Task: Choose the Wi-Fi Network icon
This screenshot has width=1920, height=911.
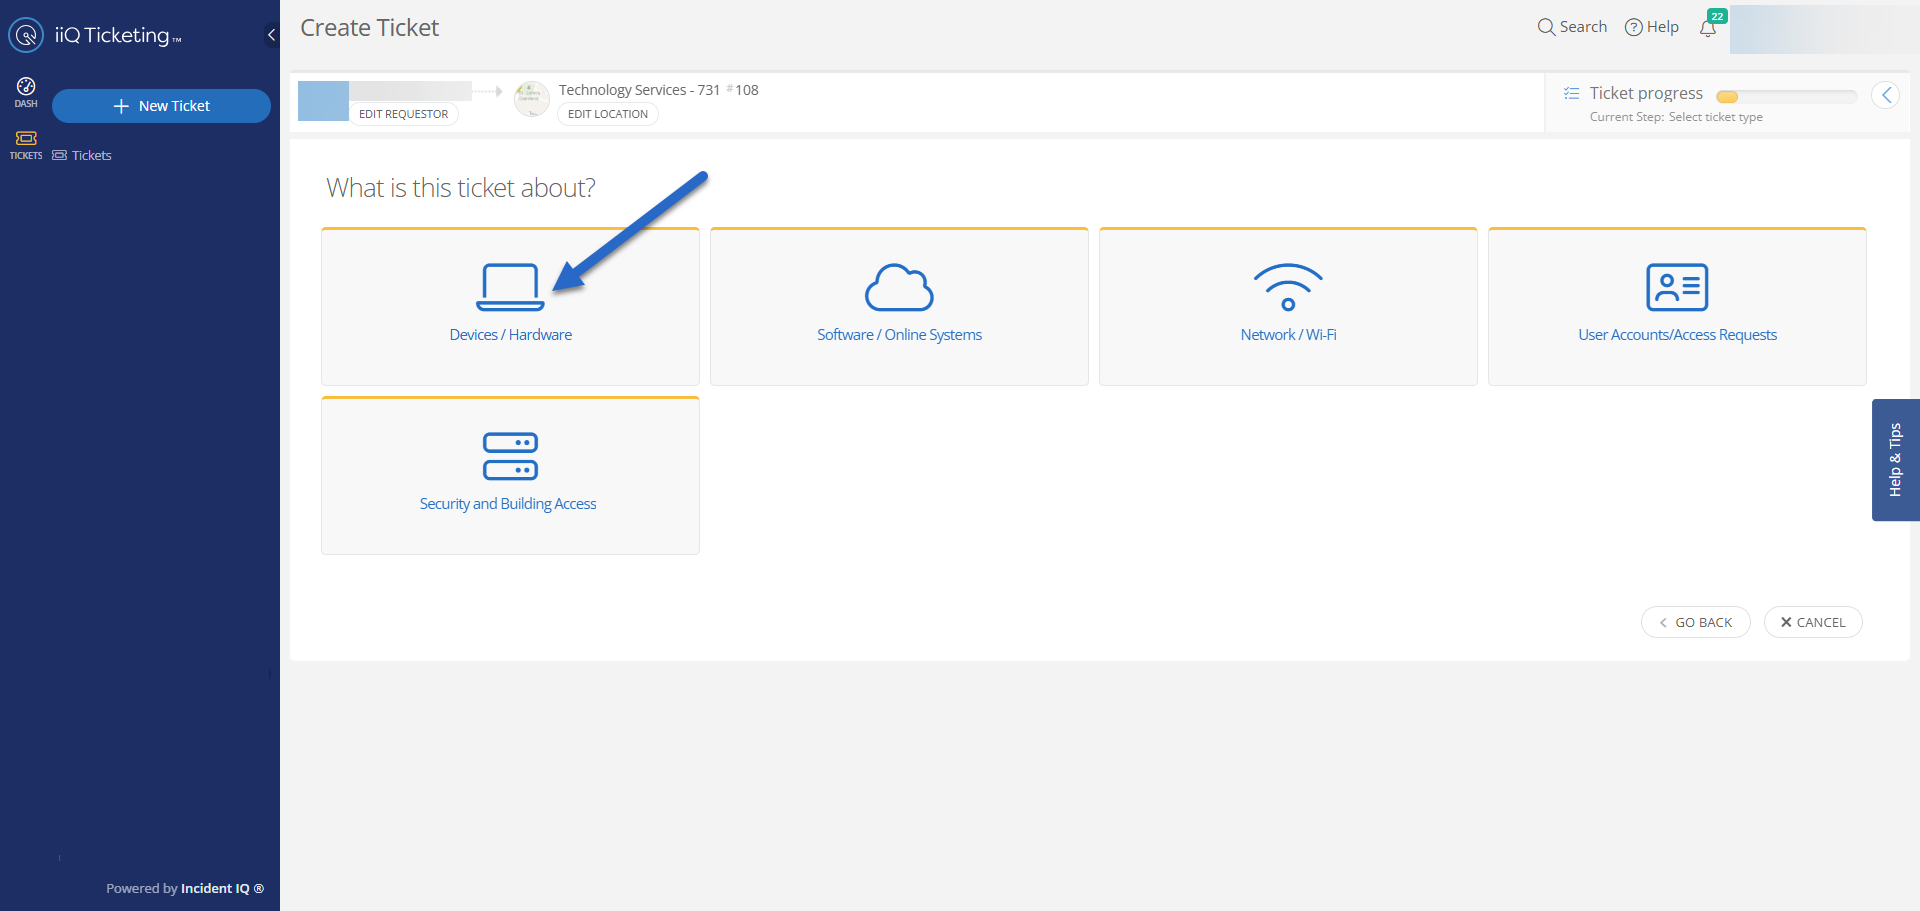Action: [x=1288, y=288]
